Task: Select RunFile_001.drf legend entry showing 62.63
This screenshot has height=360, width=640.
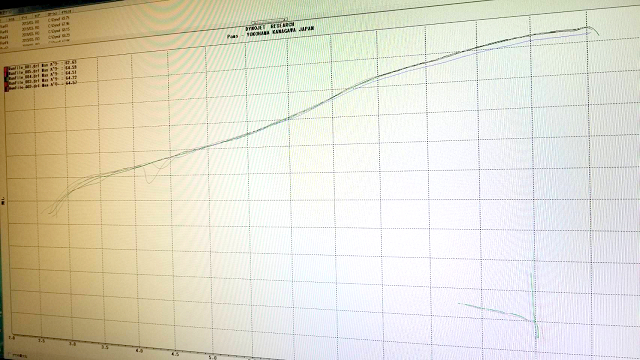Action: coord(42,65)
